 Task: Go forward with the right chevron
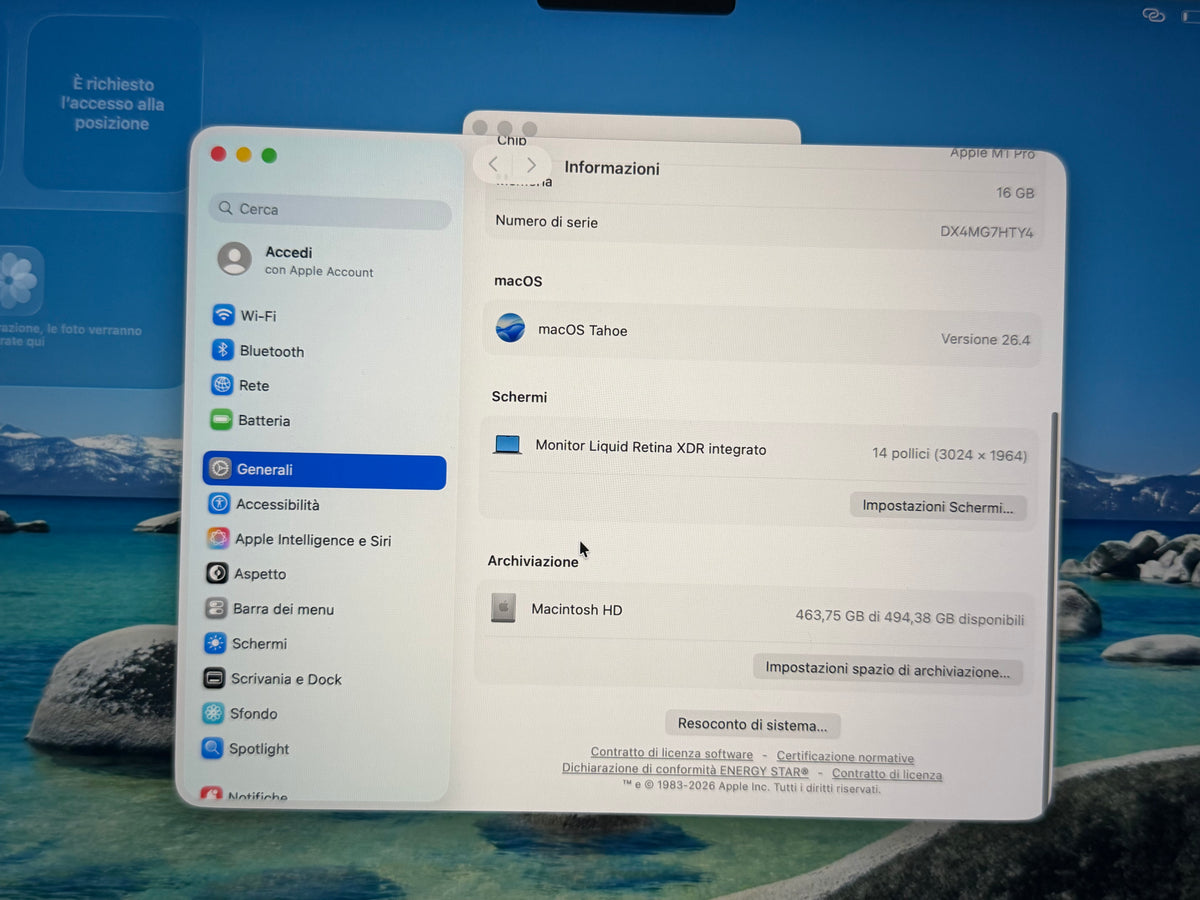pos(531,164)
